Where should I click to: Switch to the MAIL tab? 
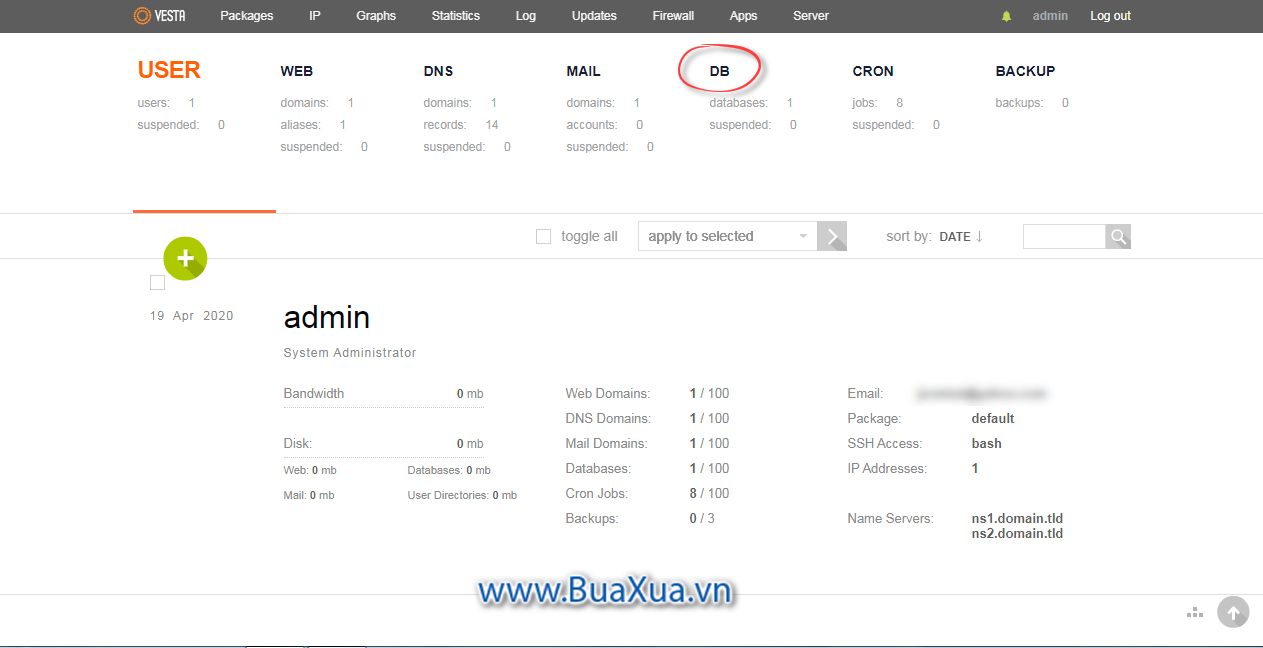(583, 71)
